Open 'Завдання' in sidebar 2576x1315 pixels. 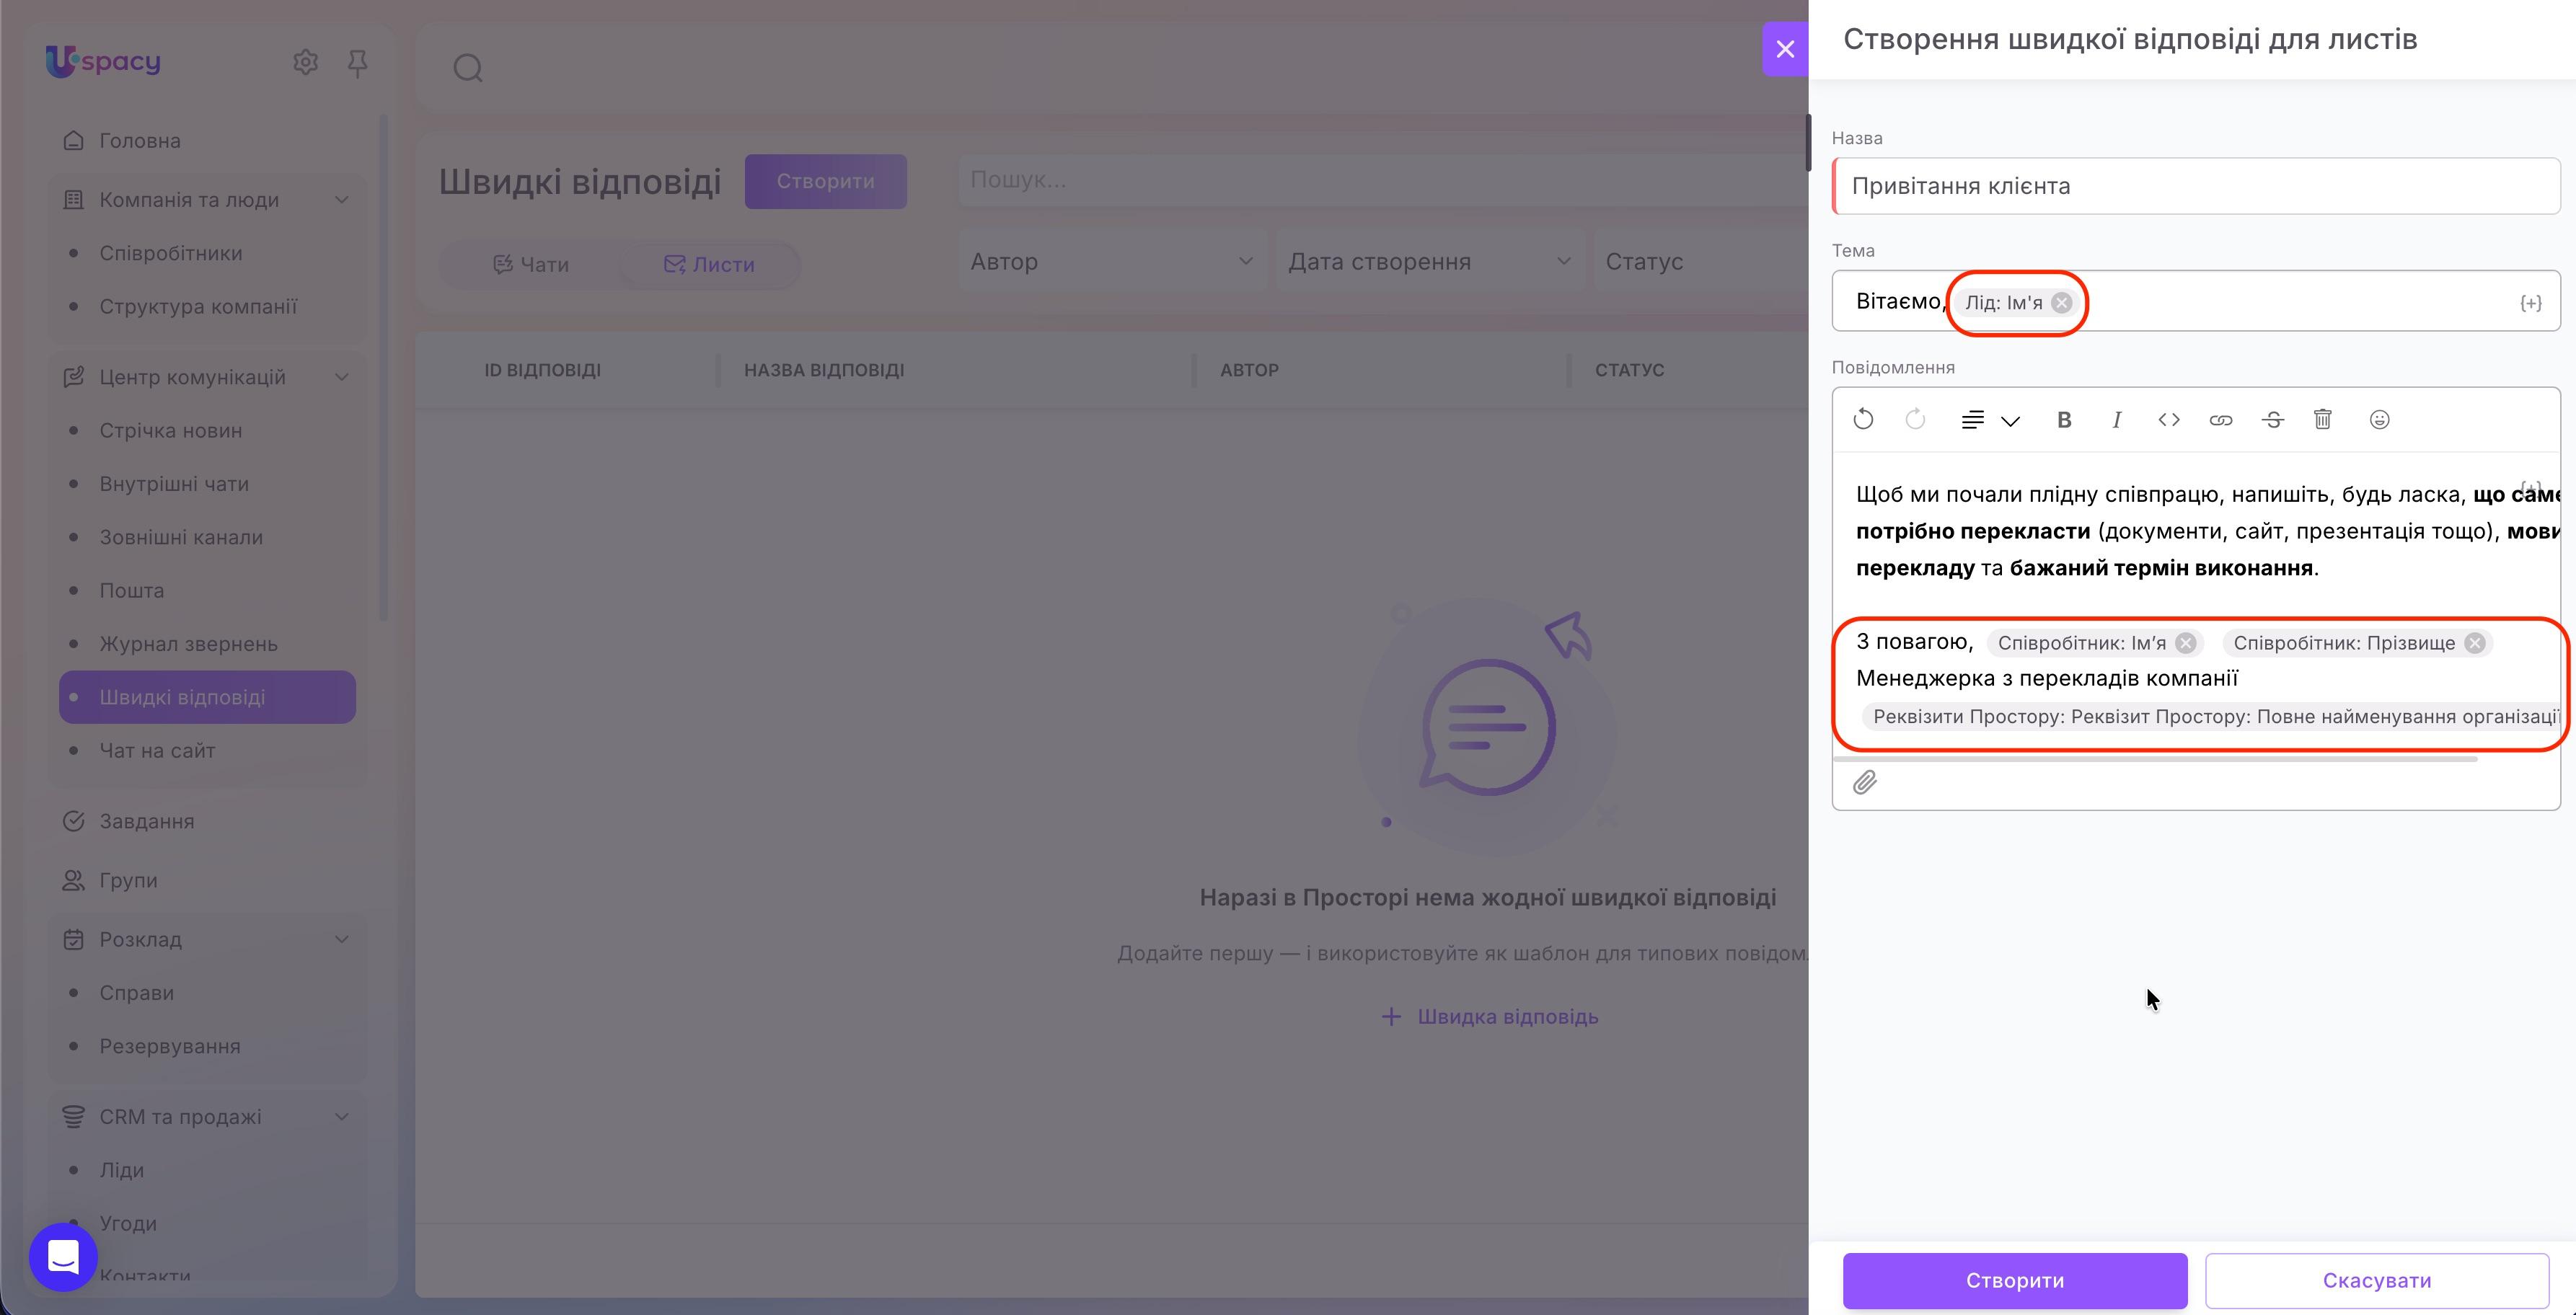point(146,821)
